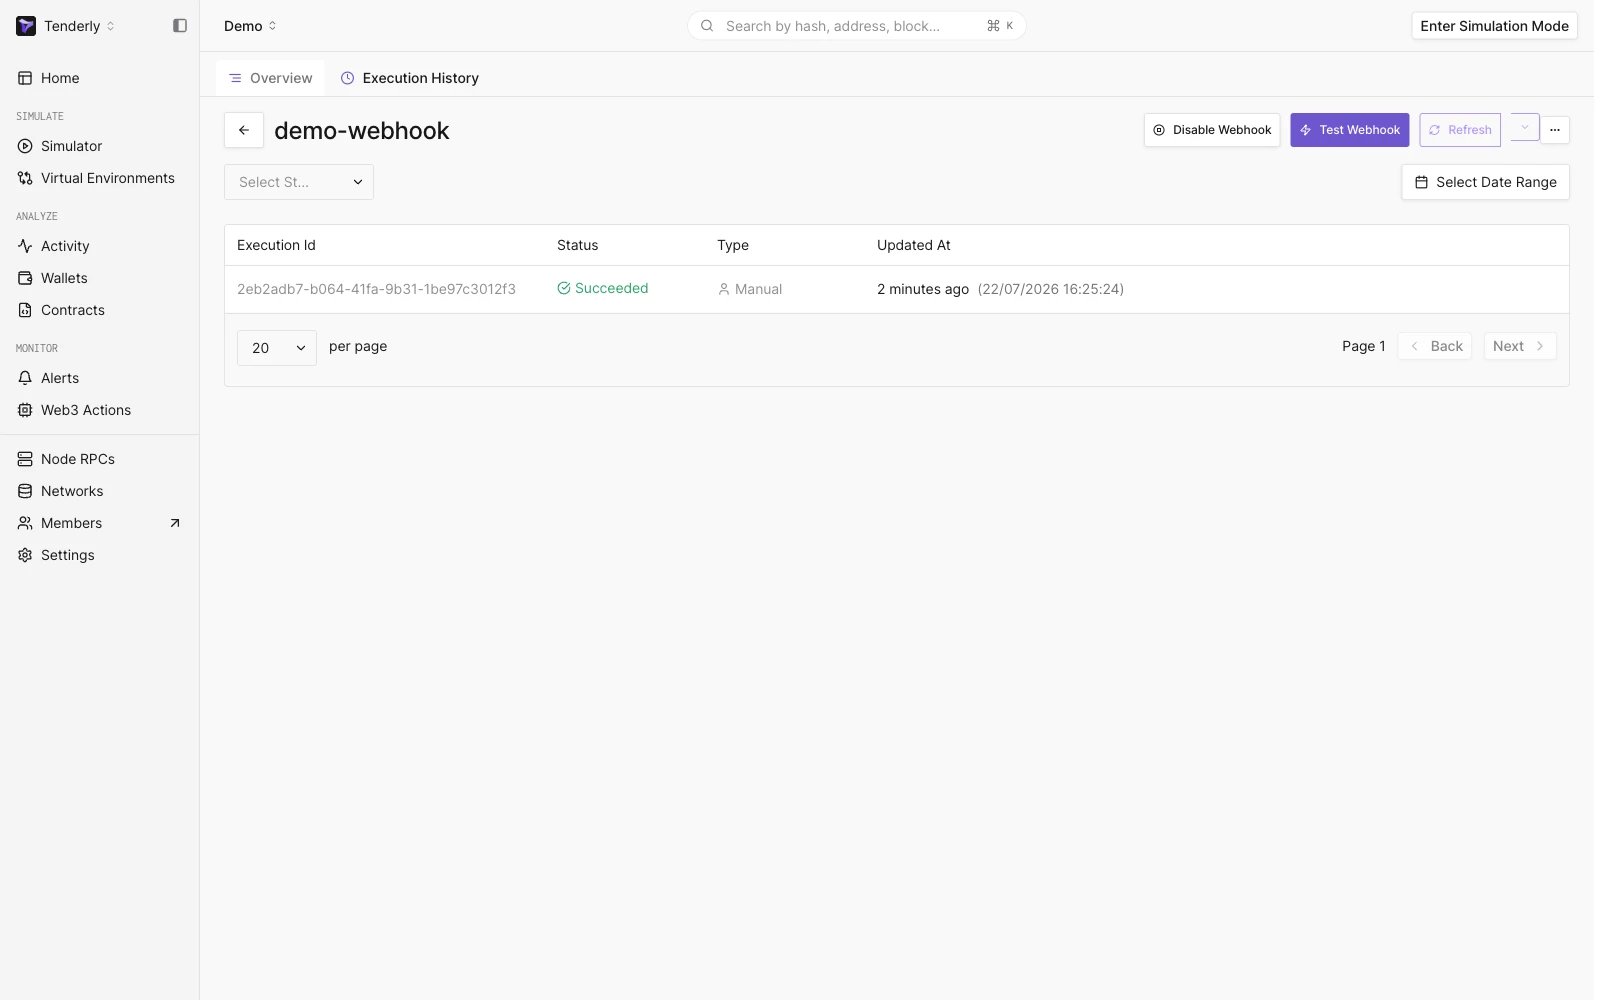Click the Page 1 label
The width and height of the screenshot is (1600, 1000).
pos(1364,346)
